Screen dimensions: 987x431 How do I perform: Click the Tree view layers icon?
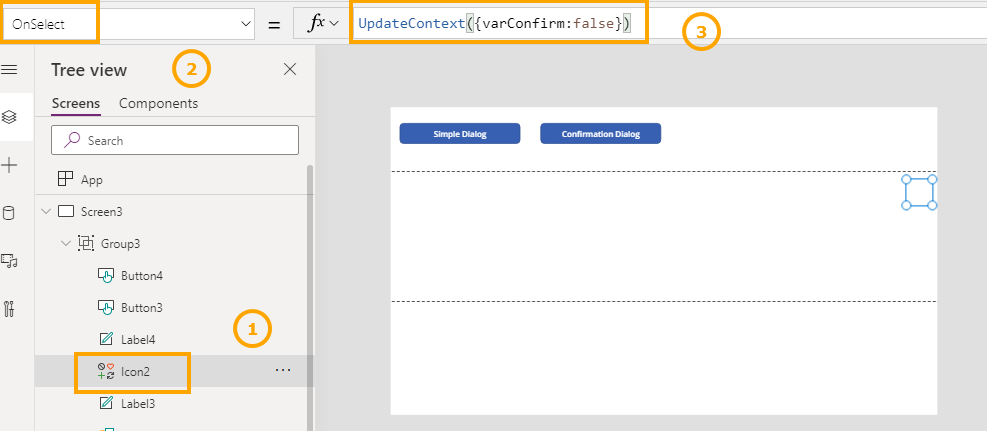point(10,117)
